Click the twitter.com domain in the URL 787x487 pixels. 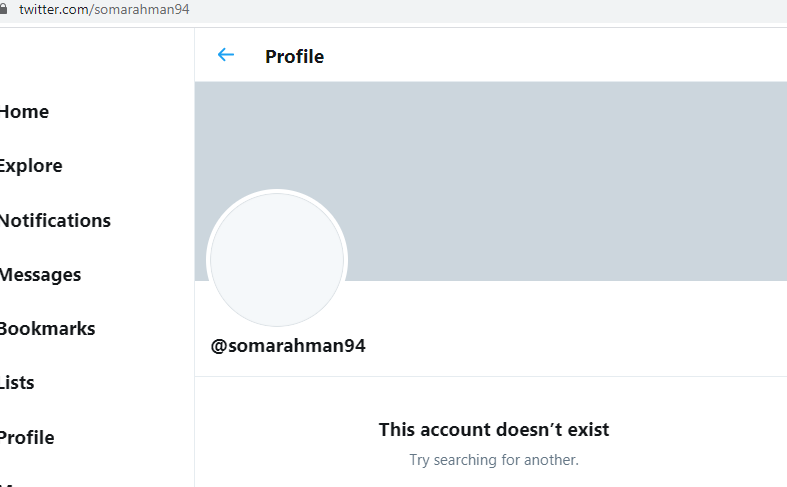coord(54,9)
